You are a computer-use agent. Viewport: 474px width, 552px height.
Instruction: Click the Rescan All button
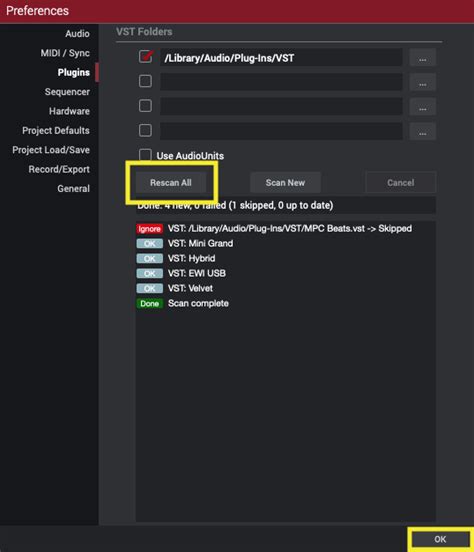[171, 183]
